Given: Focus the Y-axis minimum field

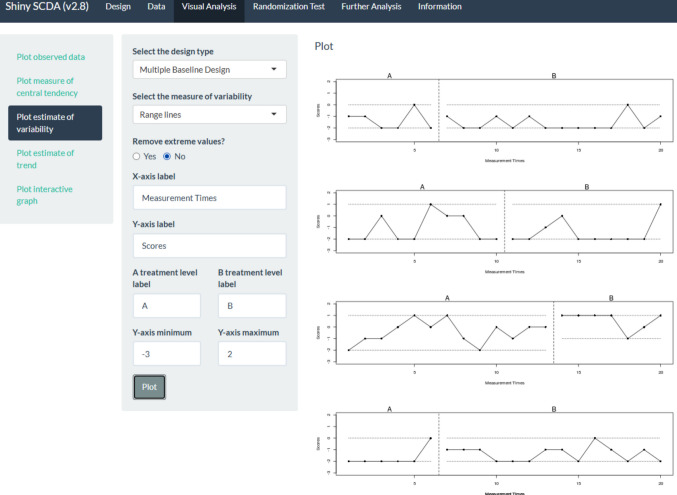Looking at the screenshot, I should point(167,354).
